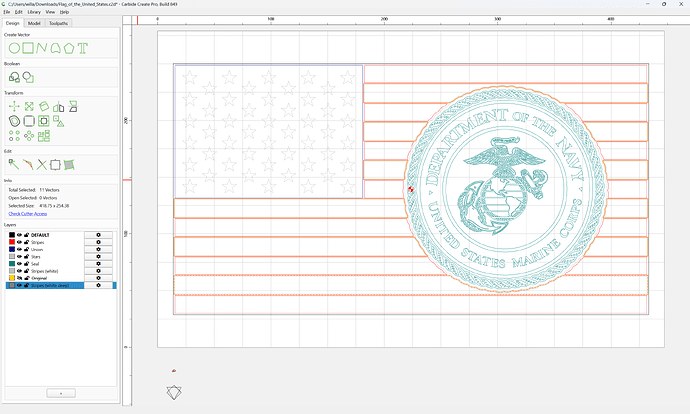The image size is (690, 414).
Task: Activate the gray warp shape Edit tool
Action: coord(69,165)
